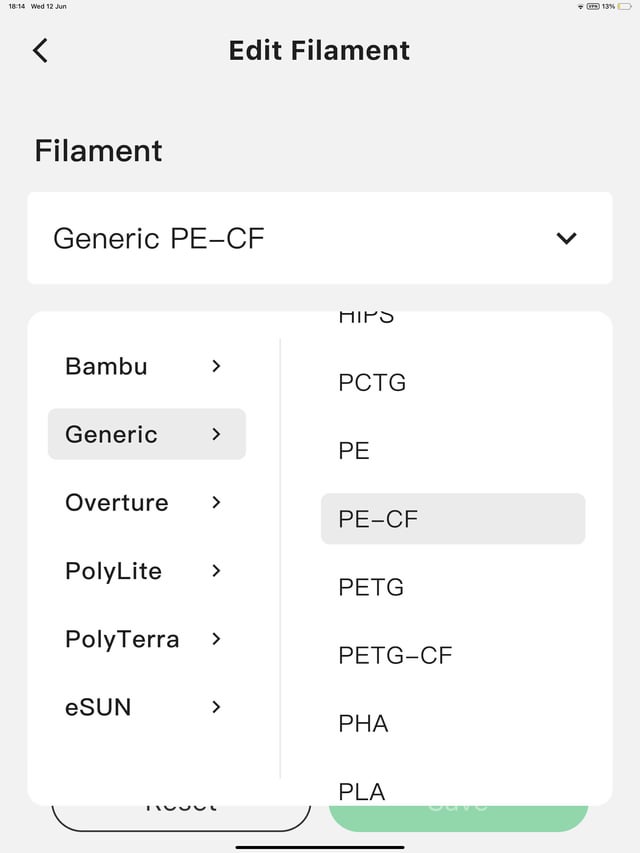Expand the PolyLite chevron arrow
640x853 pixels.
click(216, 571)
